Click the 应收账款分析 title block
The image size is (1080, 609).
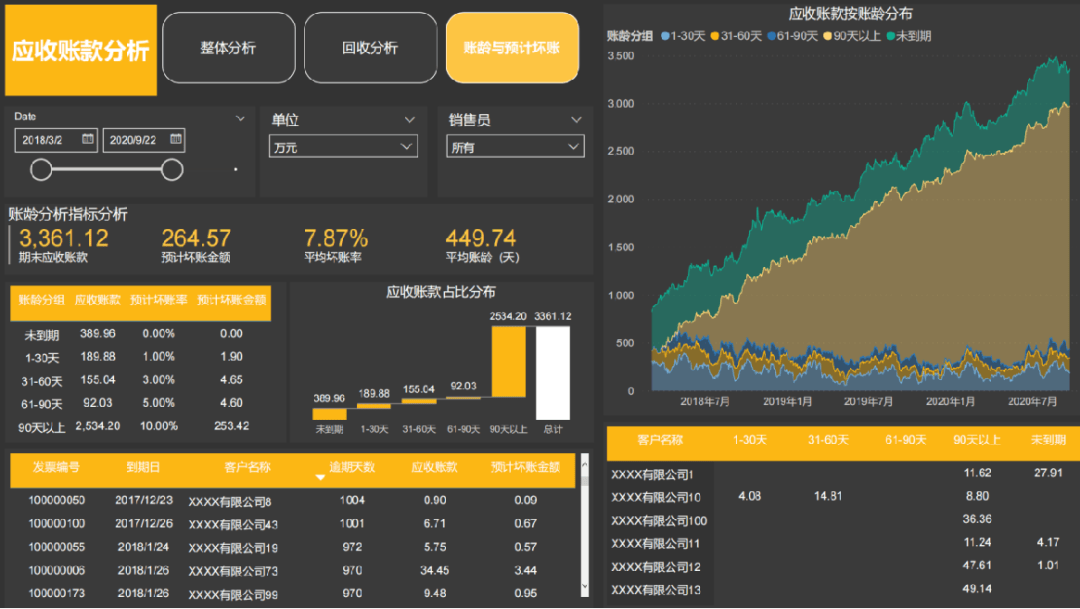click(80, 50)
